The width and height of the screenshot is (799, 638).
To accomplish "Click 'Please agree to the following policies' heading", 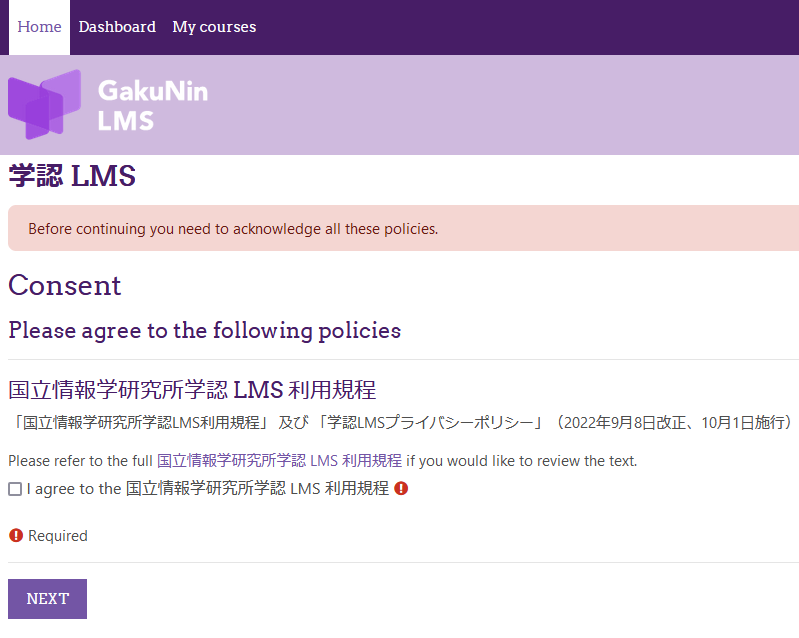I will 205,331.
